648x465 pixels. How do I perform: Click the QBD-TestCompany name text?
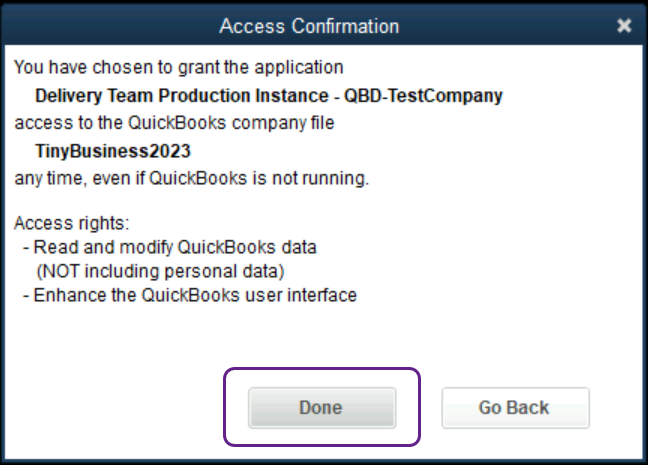[433, 97]
